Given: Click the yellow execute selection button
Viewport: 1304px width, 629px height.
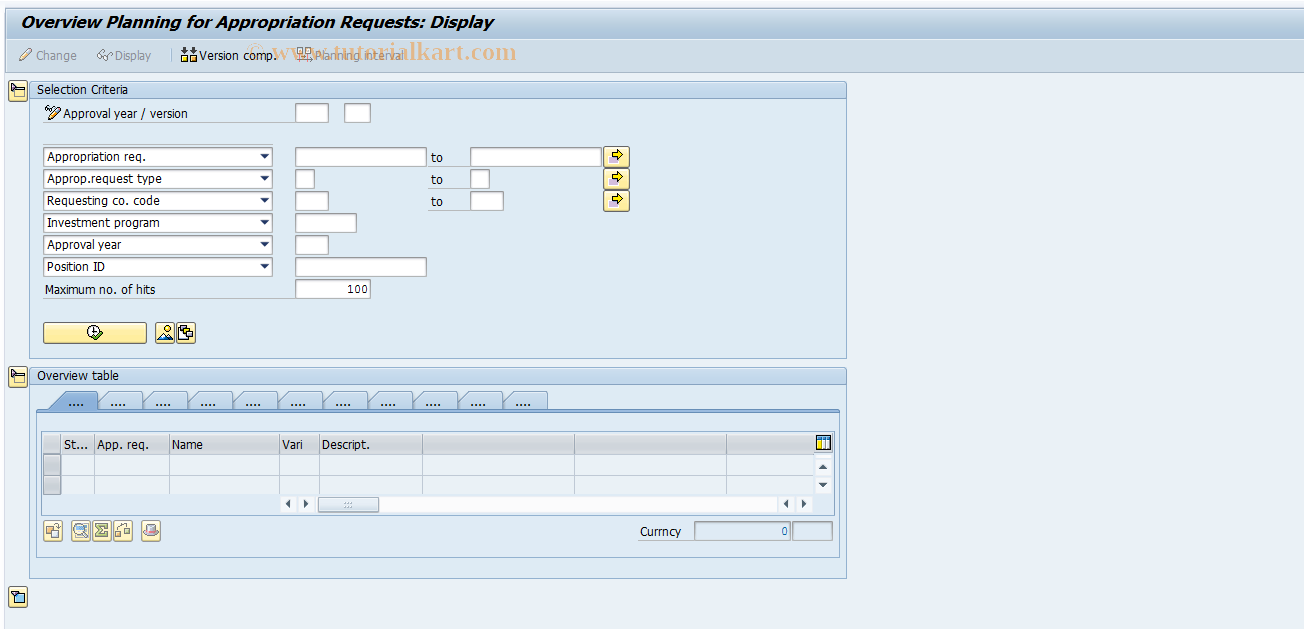Looking at the screenshot, I should tap(95, 333).
